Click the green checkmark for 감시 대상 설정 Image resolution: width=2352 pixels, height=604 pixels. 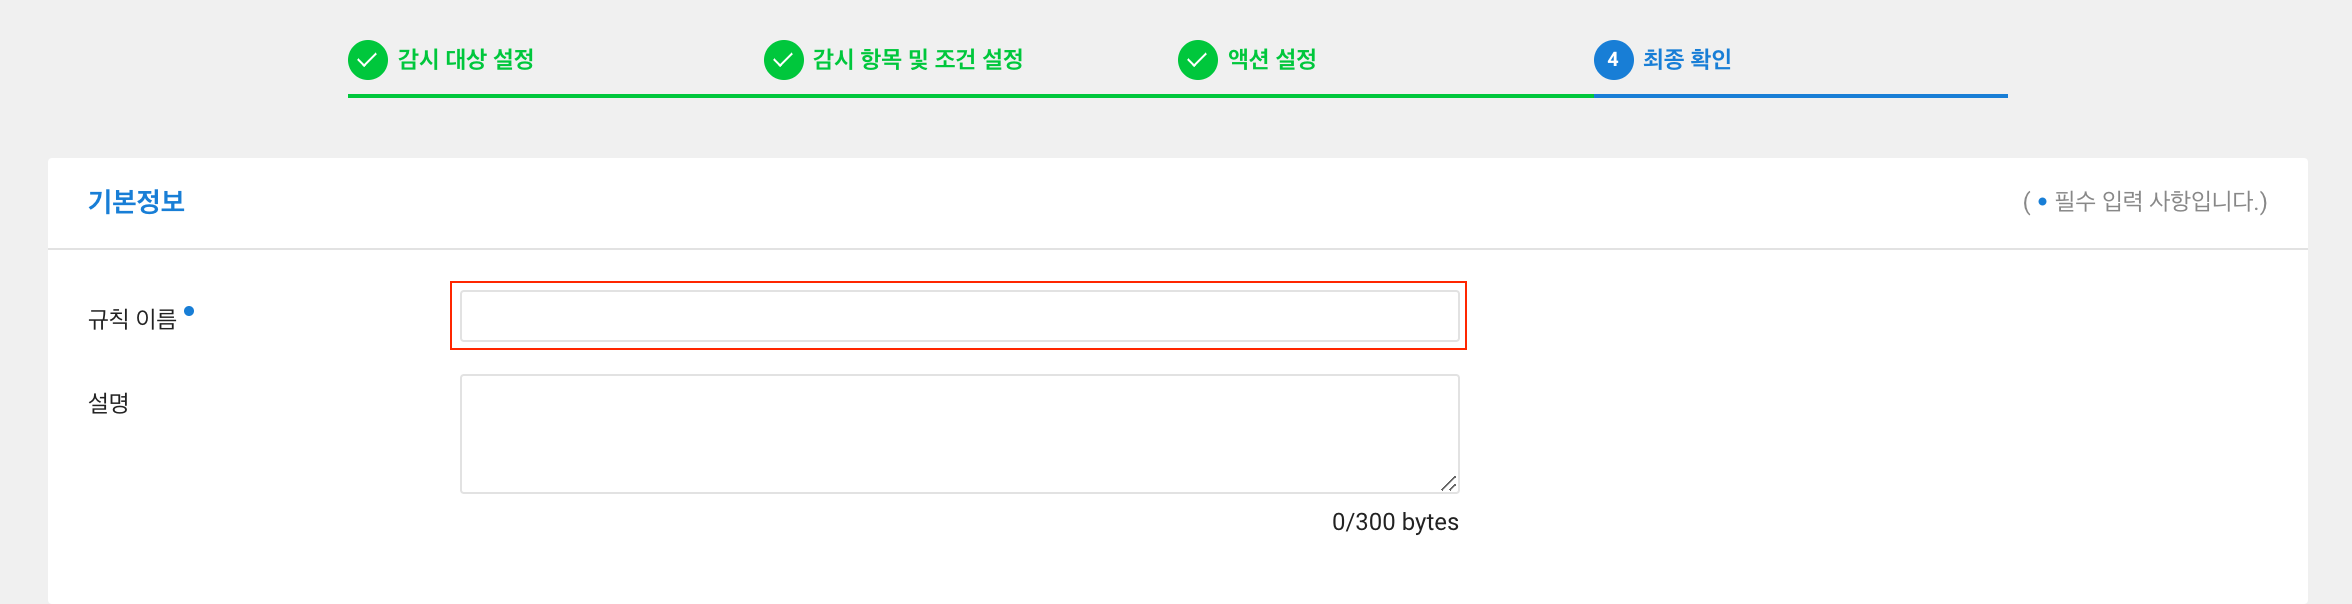(x=368, y=60)
